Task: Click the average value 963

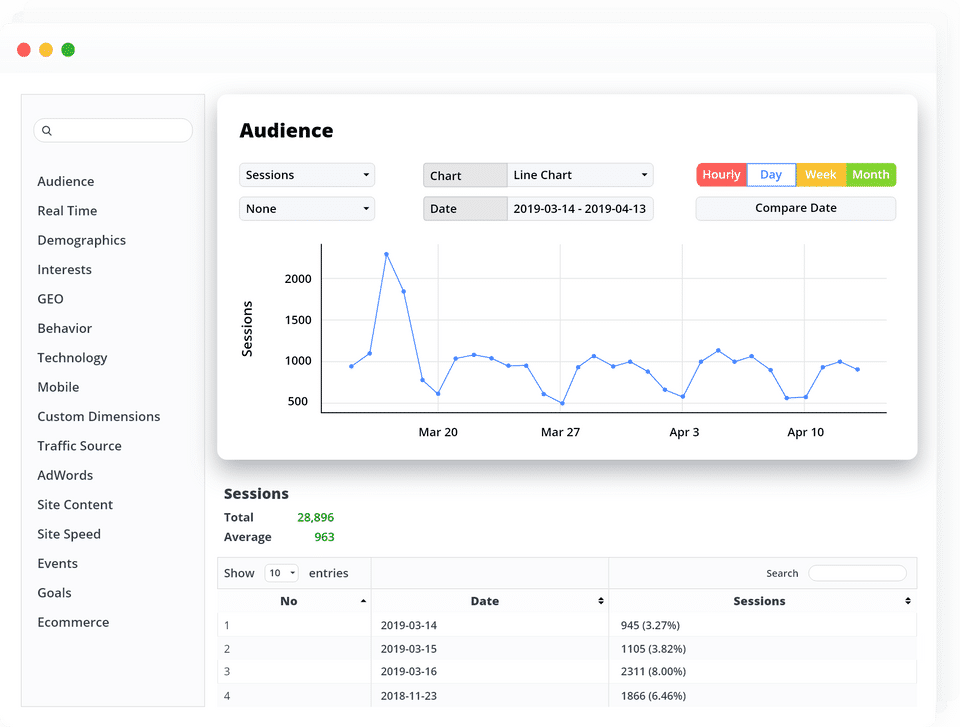Action: (324, 537)
